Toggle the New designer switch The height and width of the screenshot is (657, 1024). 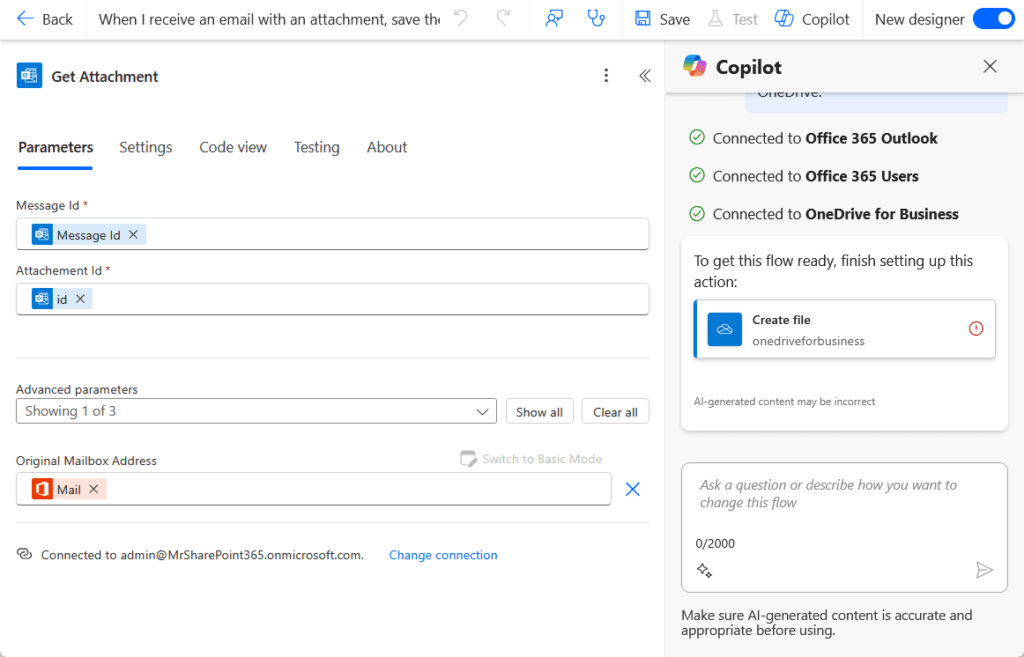coord(993,19)
